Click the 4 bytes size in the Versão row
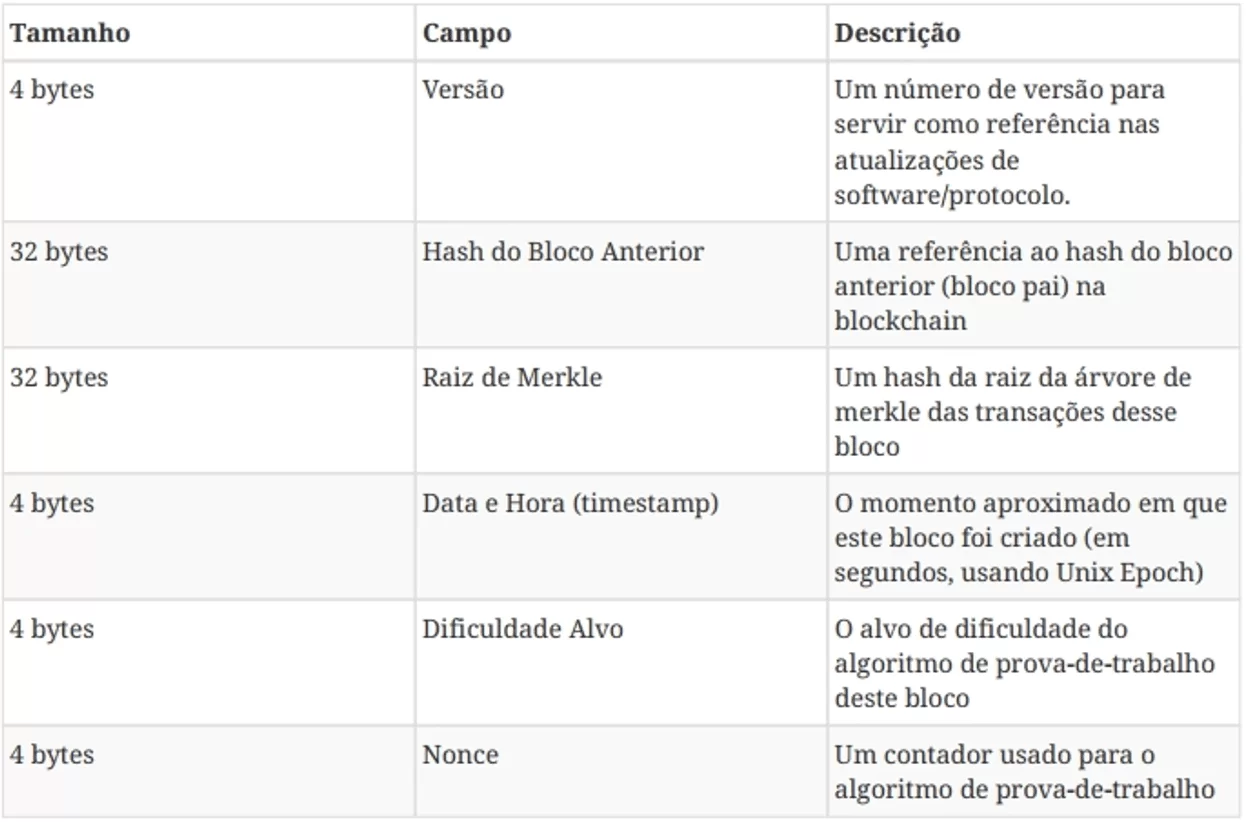Viewport: 1246px width, 822px height. [x=52, y=90]
